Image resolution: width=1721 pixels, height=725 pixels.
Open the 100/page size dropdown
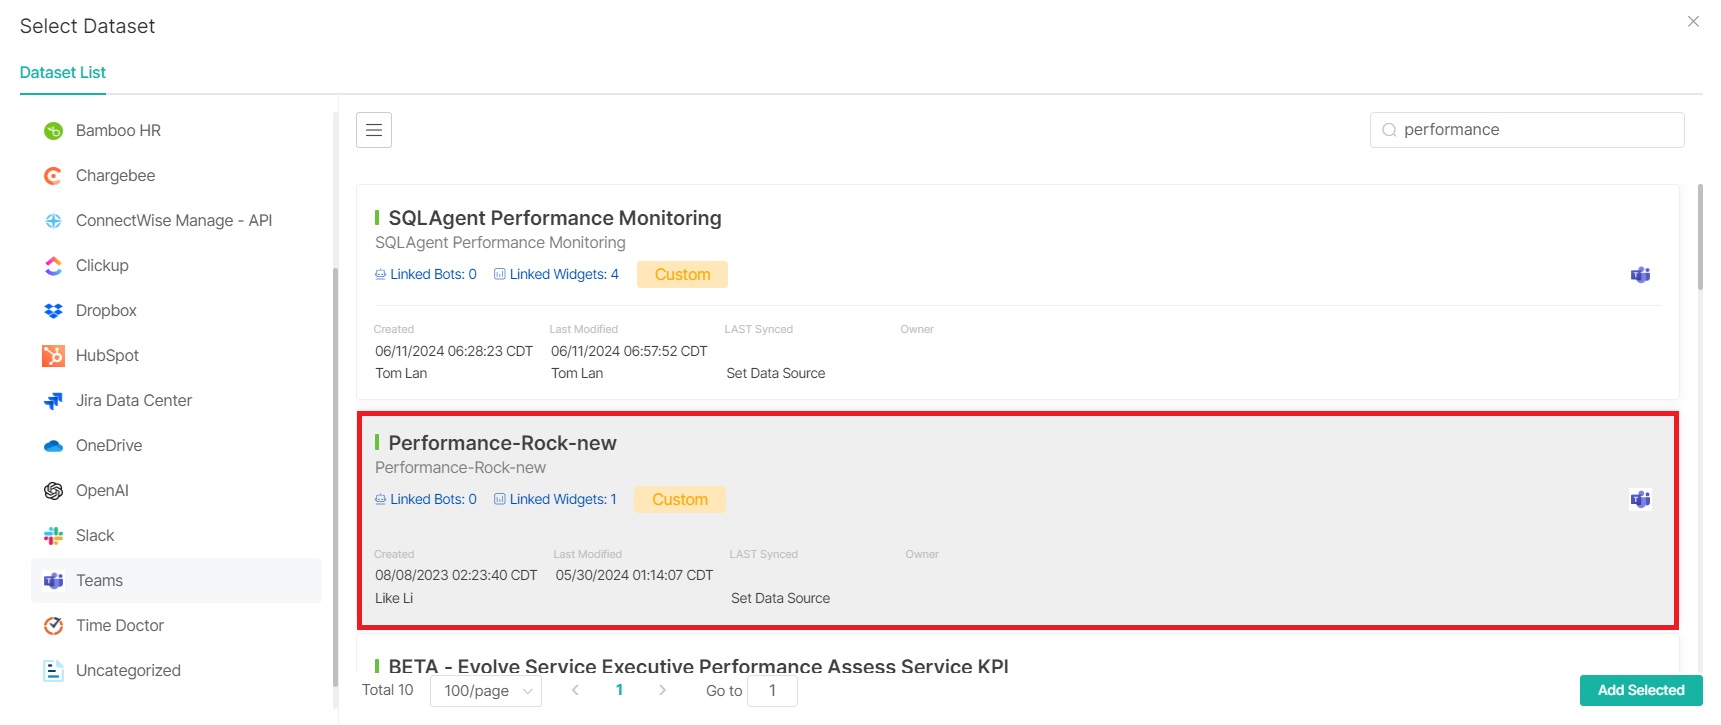point(486,691)
